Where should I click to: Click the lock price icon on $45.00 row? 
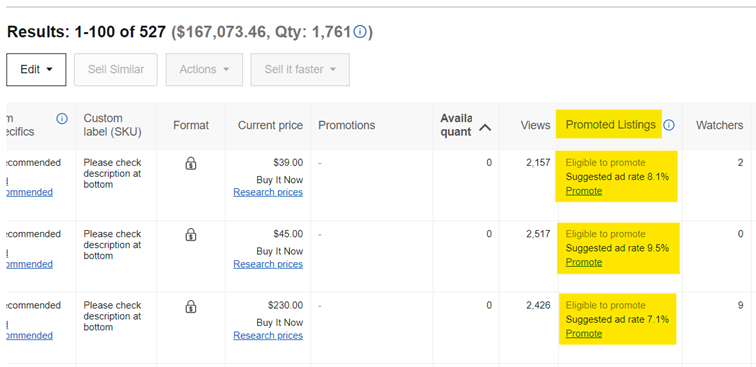tap(191, 235)
